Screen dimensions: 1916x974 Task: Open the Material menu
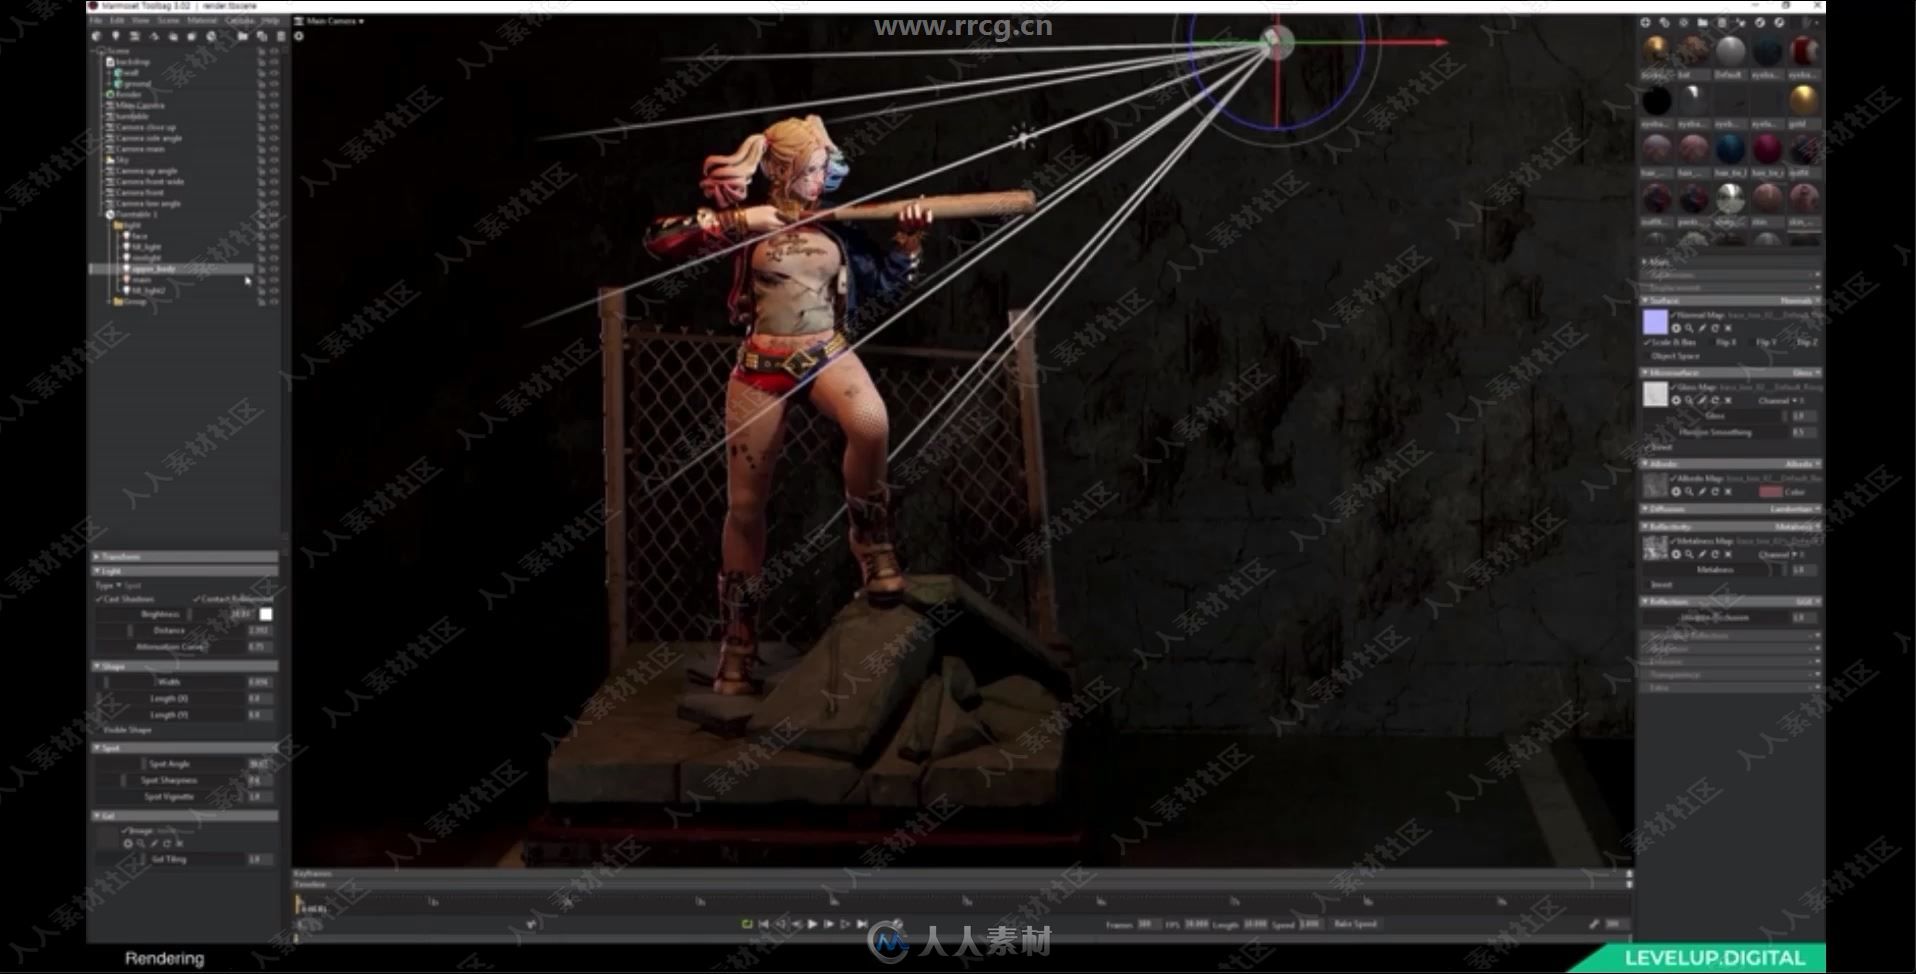click(202, 21)
